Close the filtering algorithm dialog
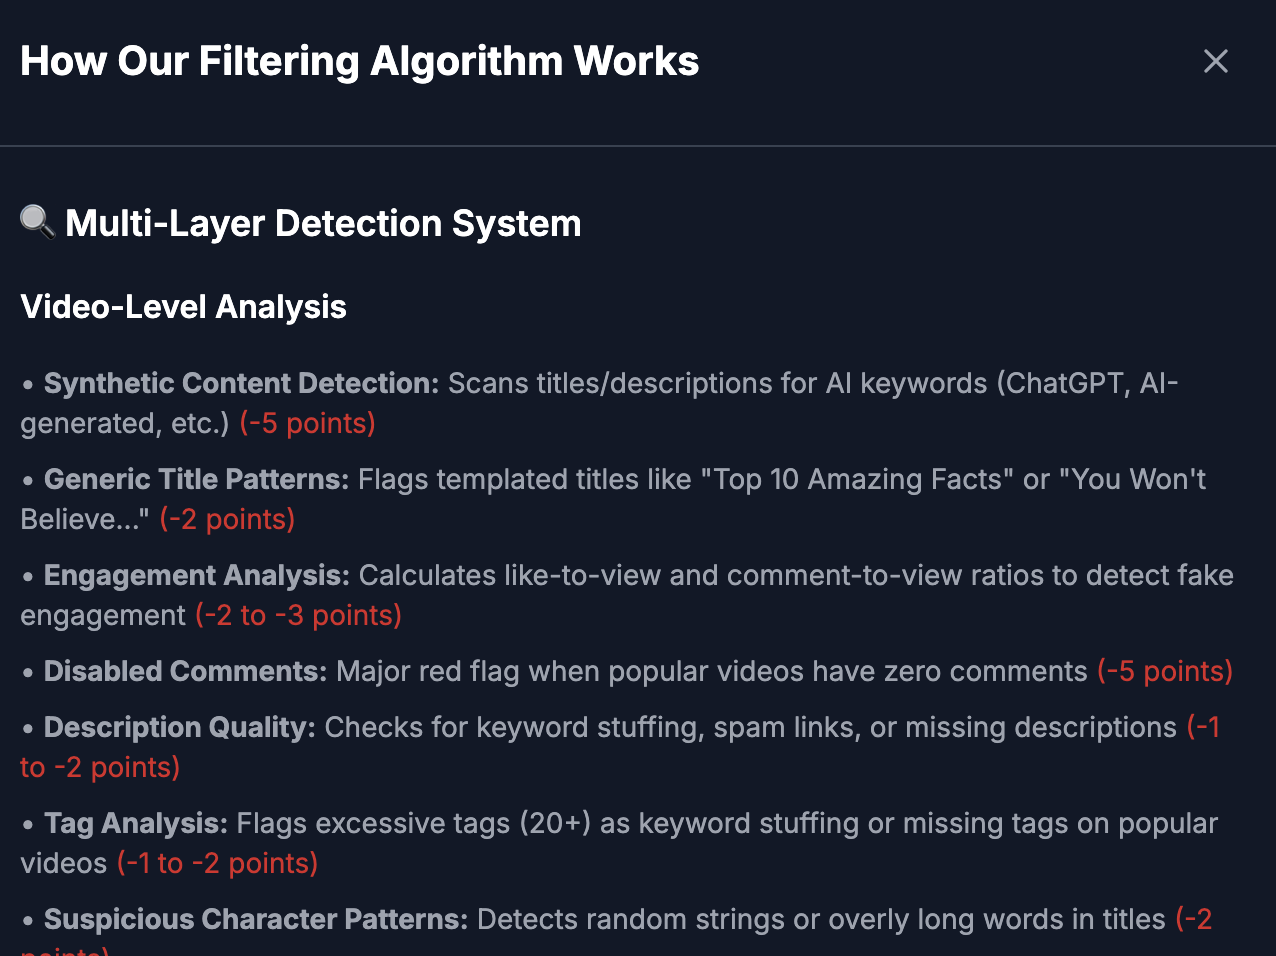 click(x=1215, y=61)
